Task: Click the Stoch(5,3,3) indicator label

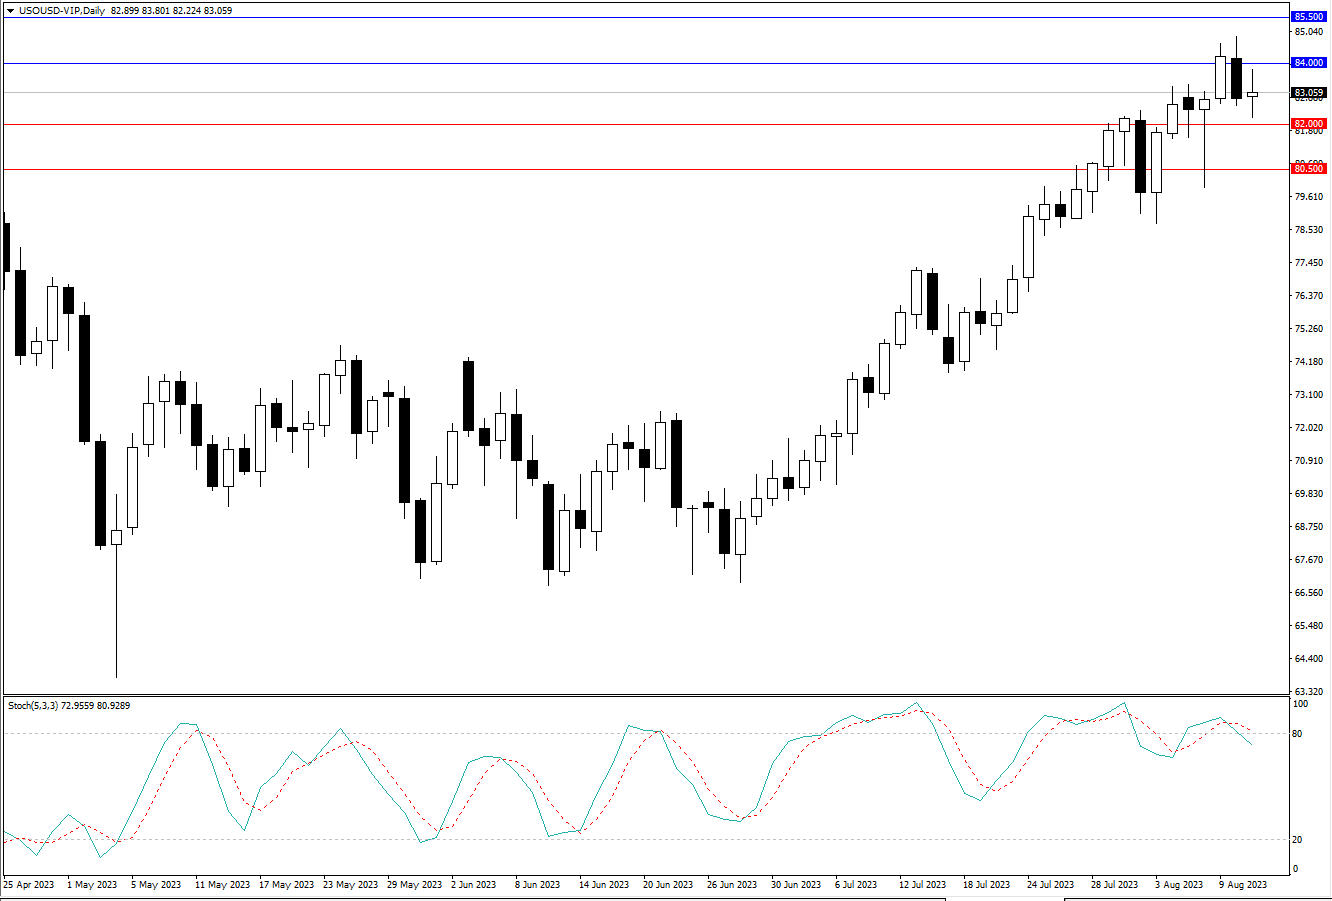Action: click(x=35, y=706)
